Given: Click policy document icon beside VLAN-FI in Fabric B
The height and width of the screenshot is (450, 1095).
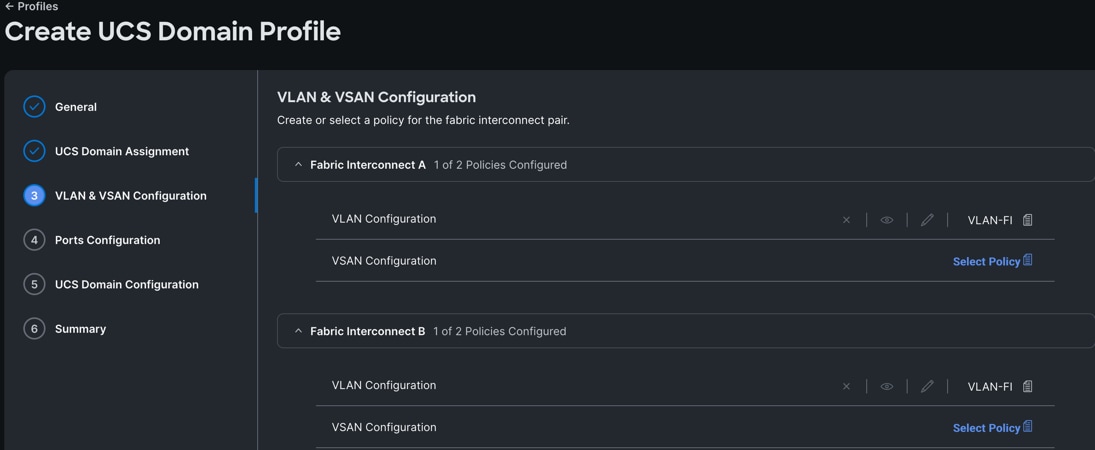Looking at the screenshot, I should pos(1027,386).
